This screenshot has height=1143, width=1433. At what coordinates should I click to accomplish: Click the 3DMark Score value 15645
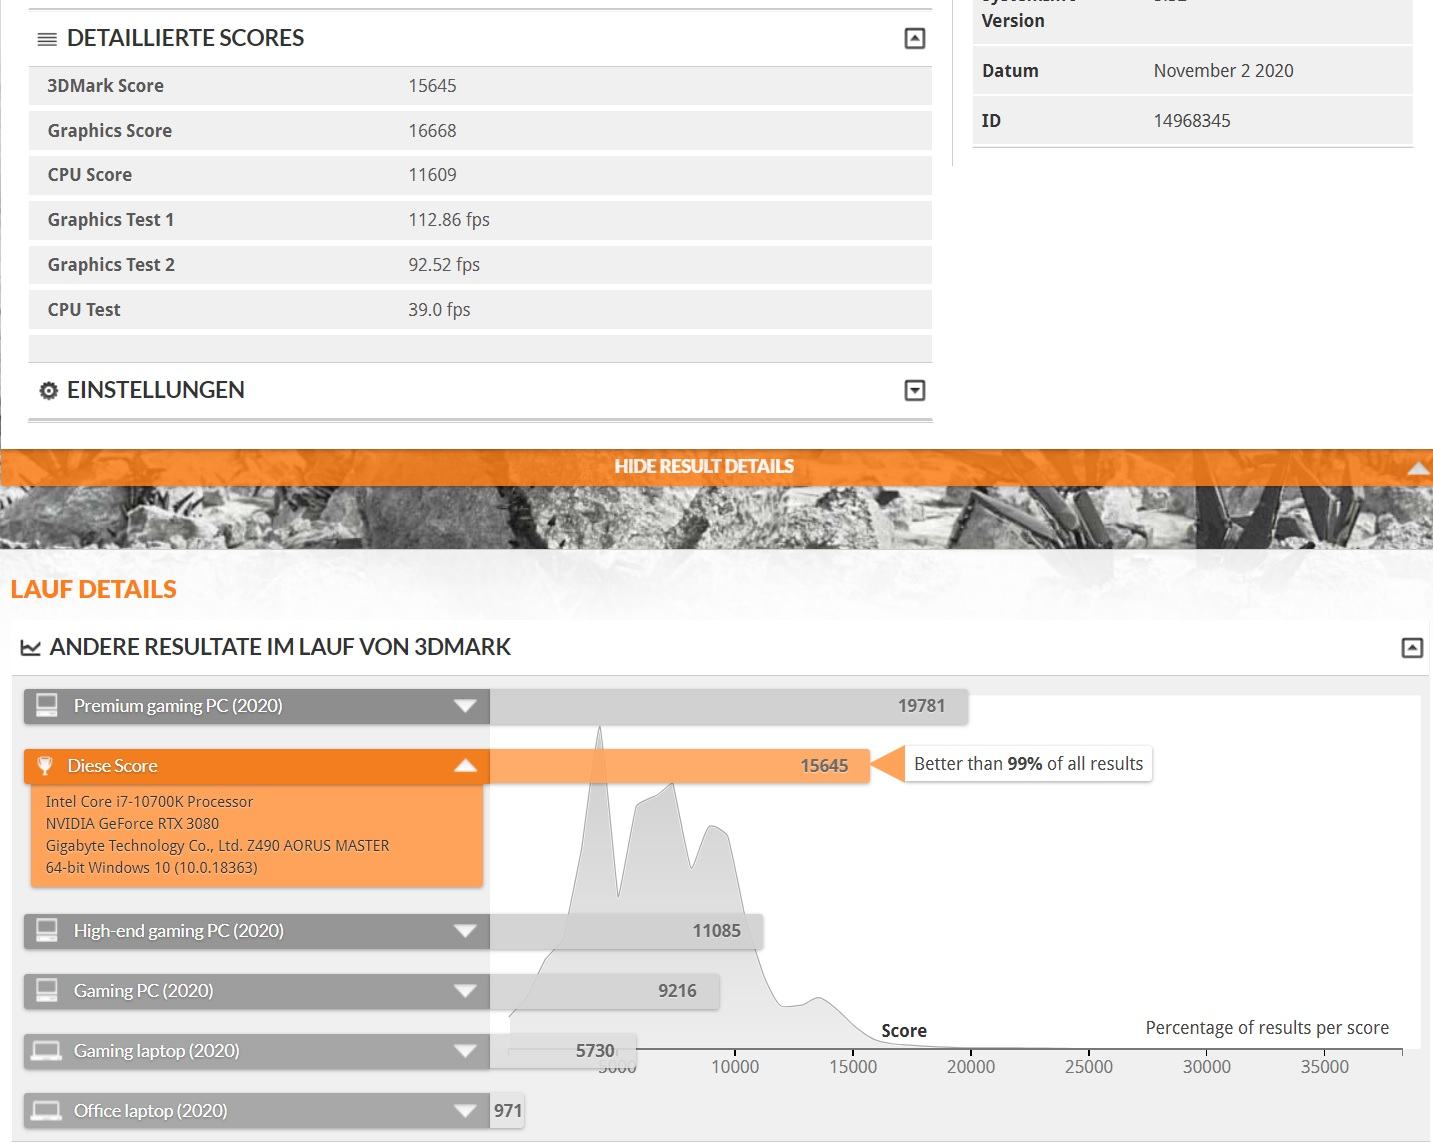[x=432, y=86]
